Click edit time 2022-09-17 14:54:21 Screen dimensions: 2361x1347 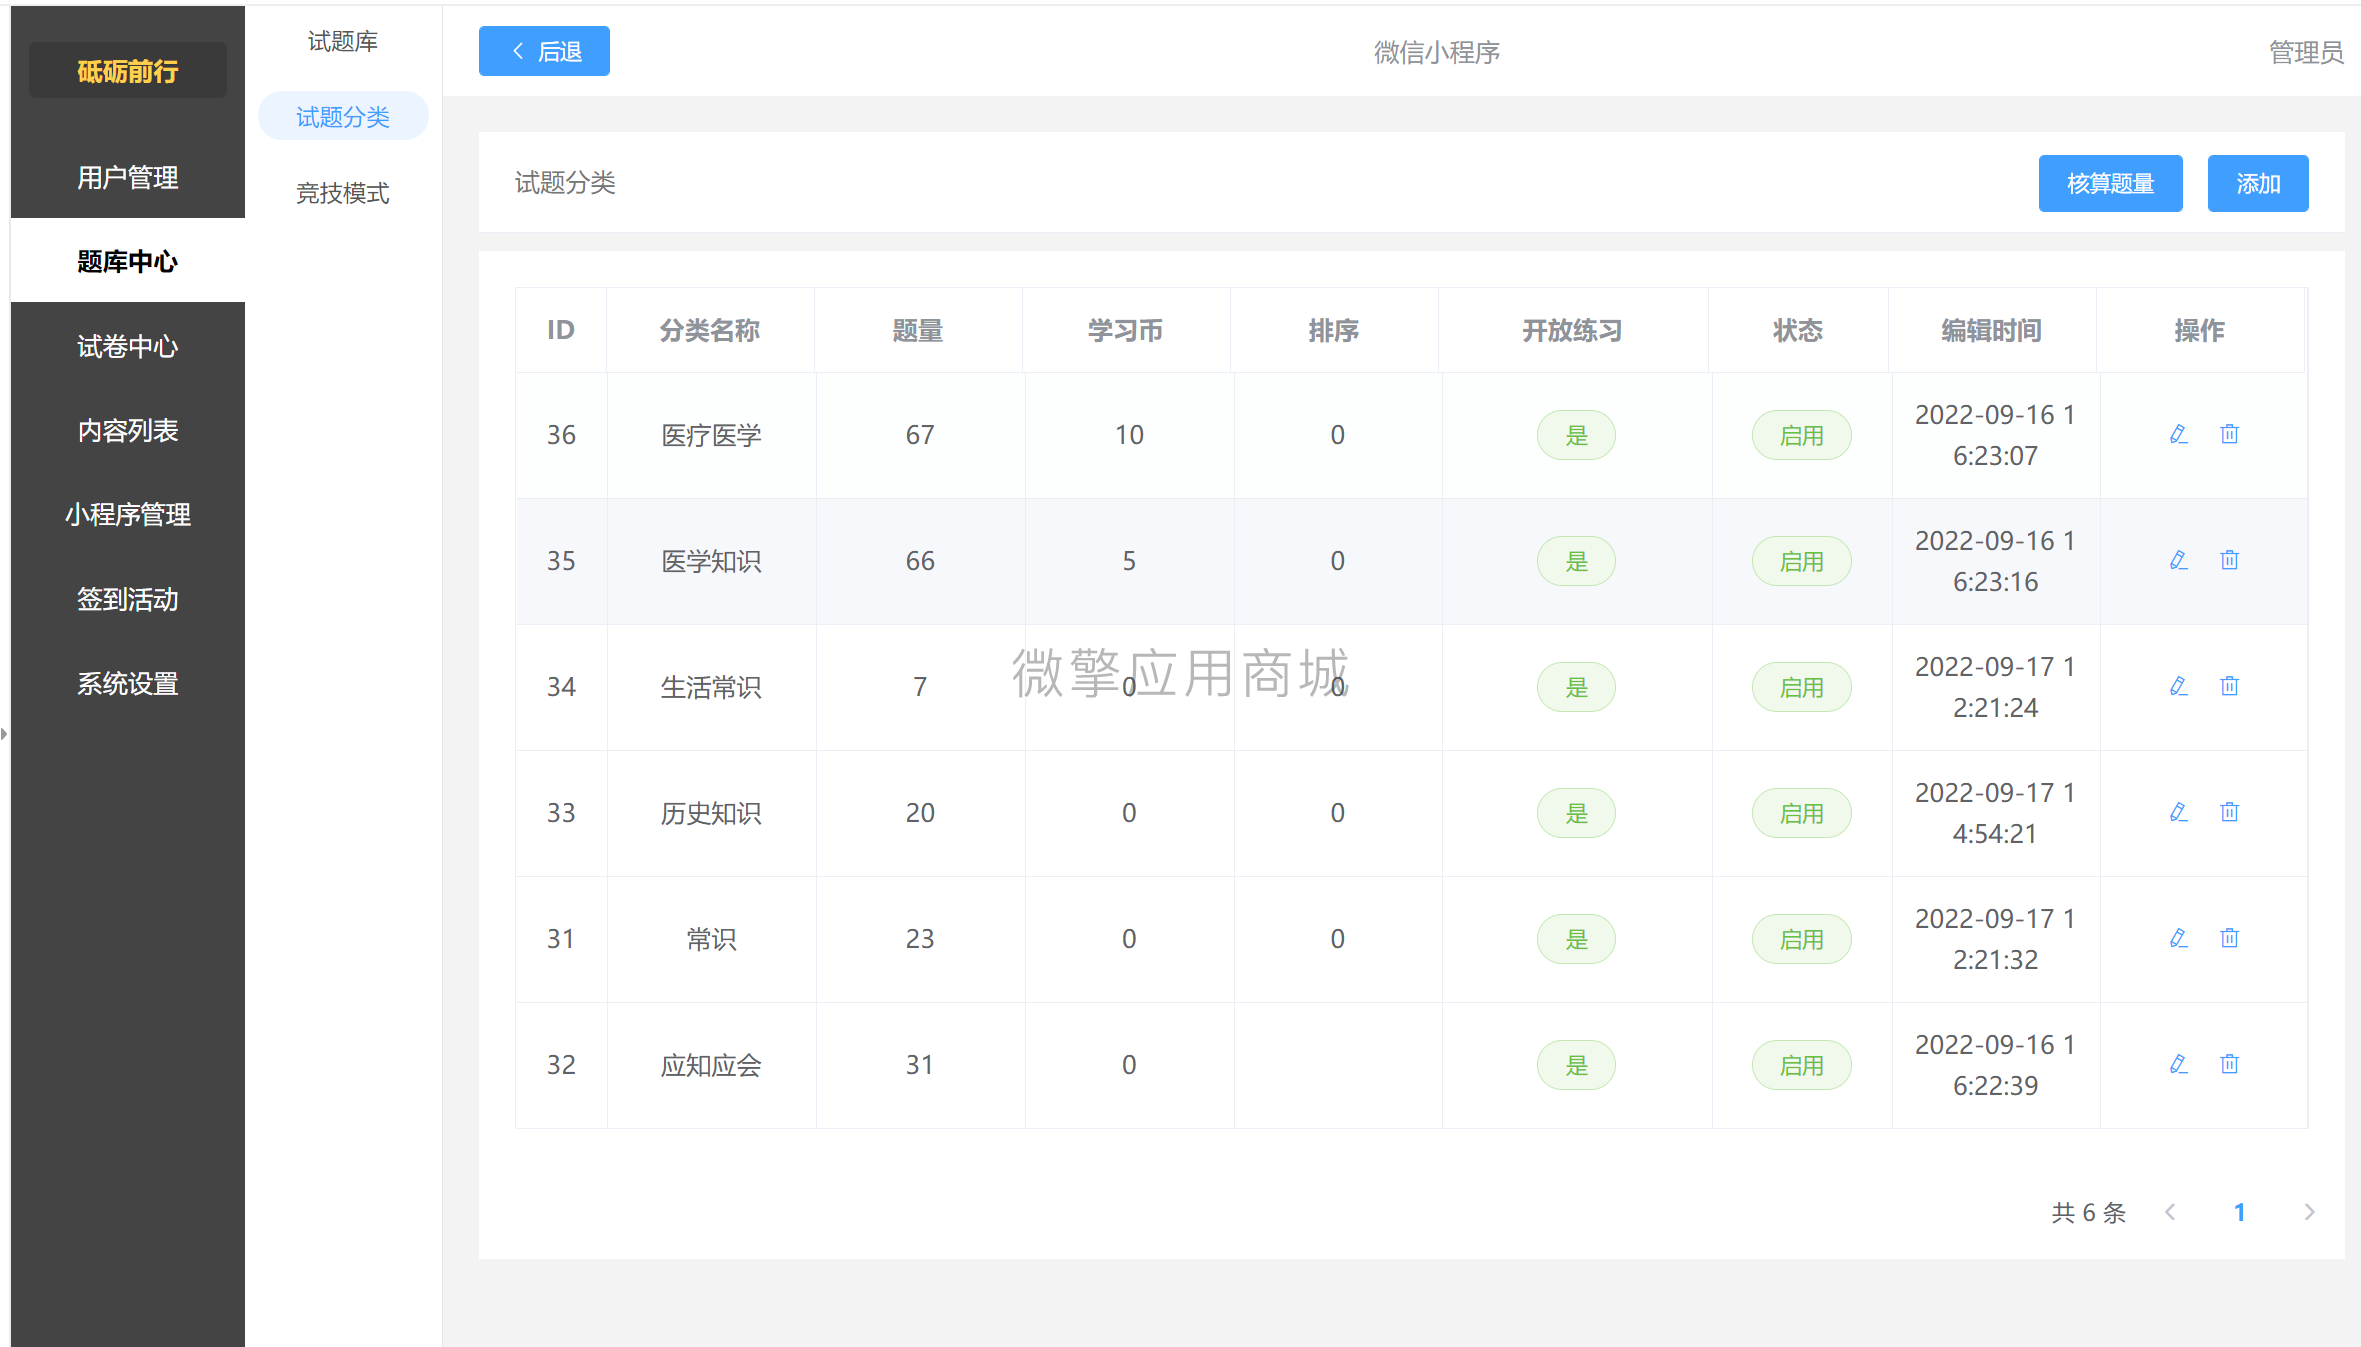1995,813
